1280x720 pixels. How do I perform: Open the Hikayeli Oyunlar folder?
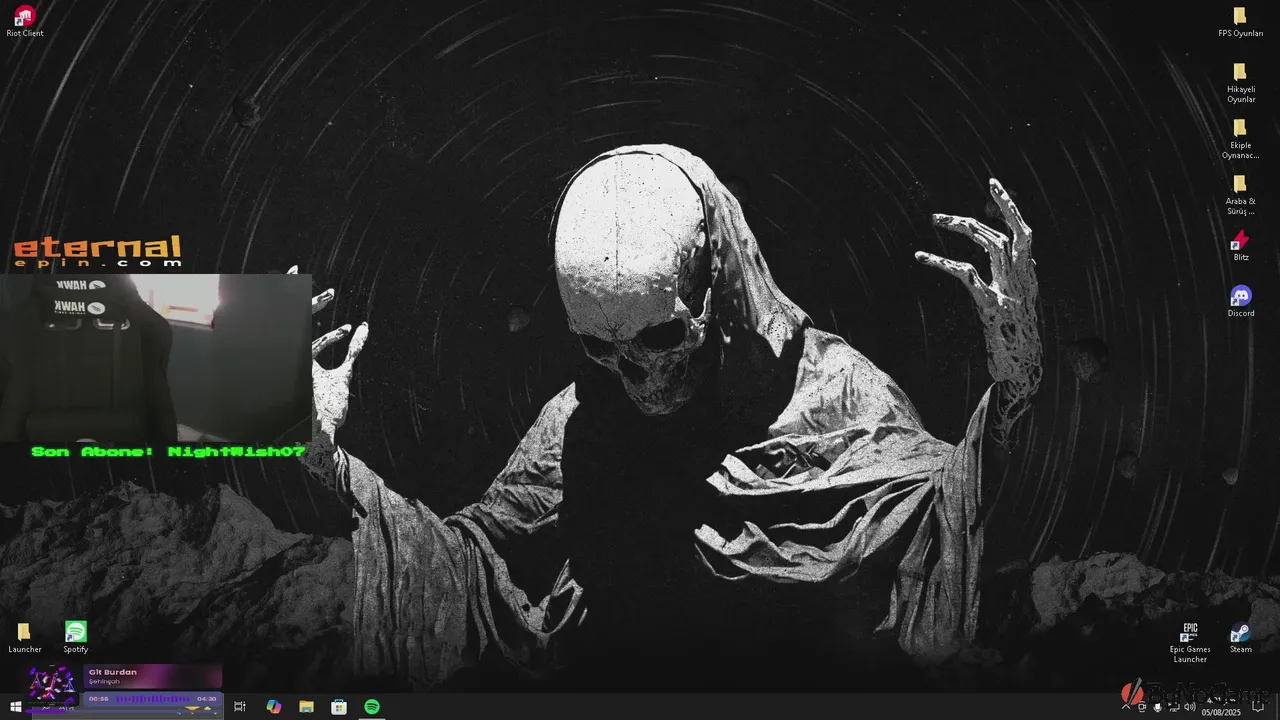[x=1240, y=82]
